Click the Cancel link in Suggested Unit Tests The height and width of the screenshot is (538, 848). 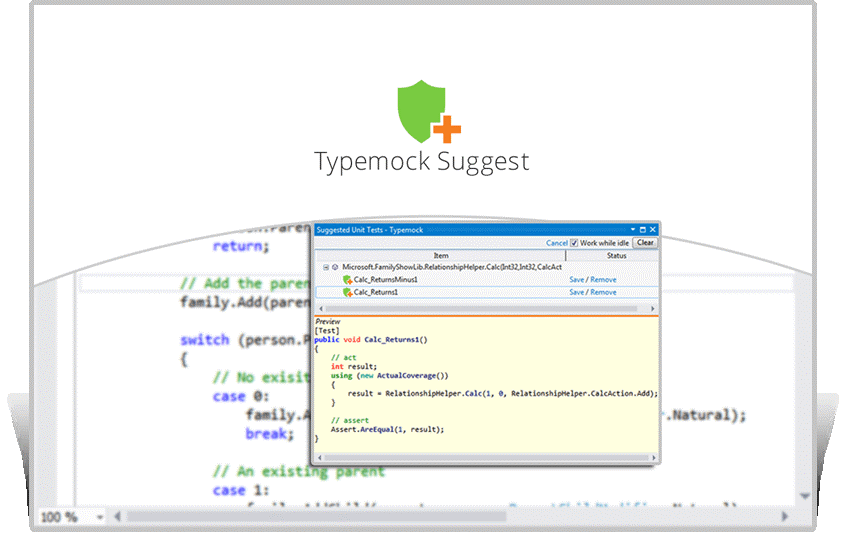tap(556, 243)
